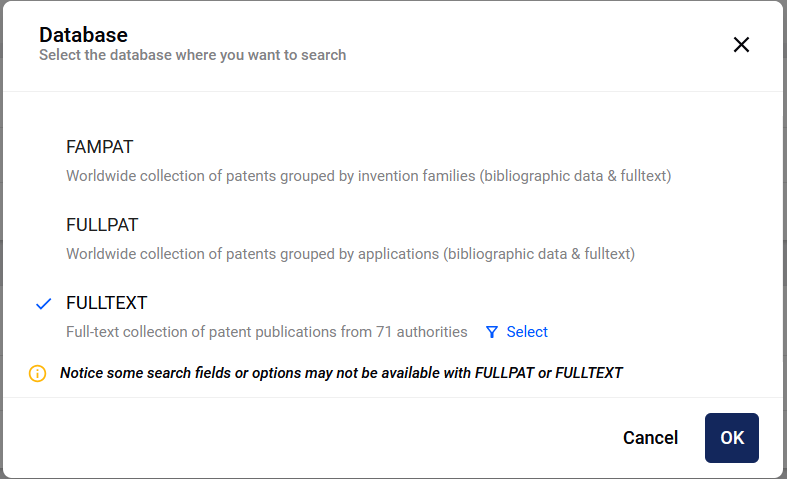This screenshot has width=787, height=479.
Task: Click the FULLTEXT 71 authorities description
Action: (267, 332)
